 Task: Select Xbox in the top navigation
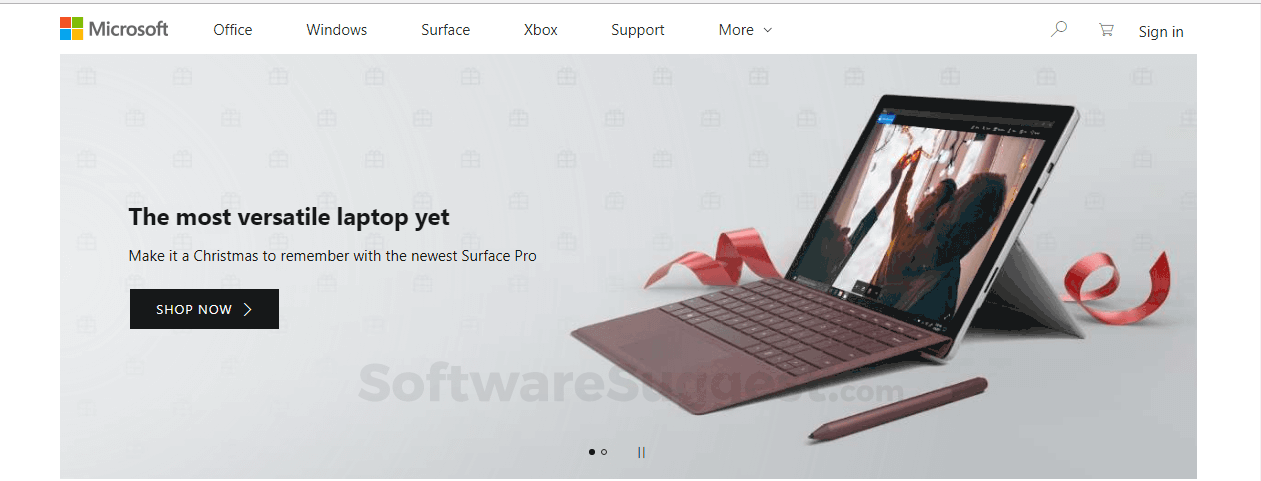541,30
